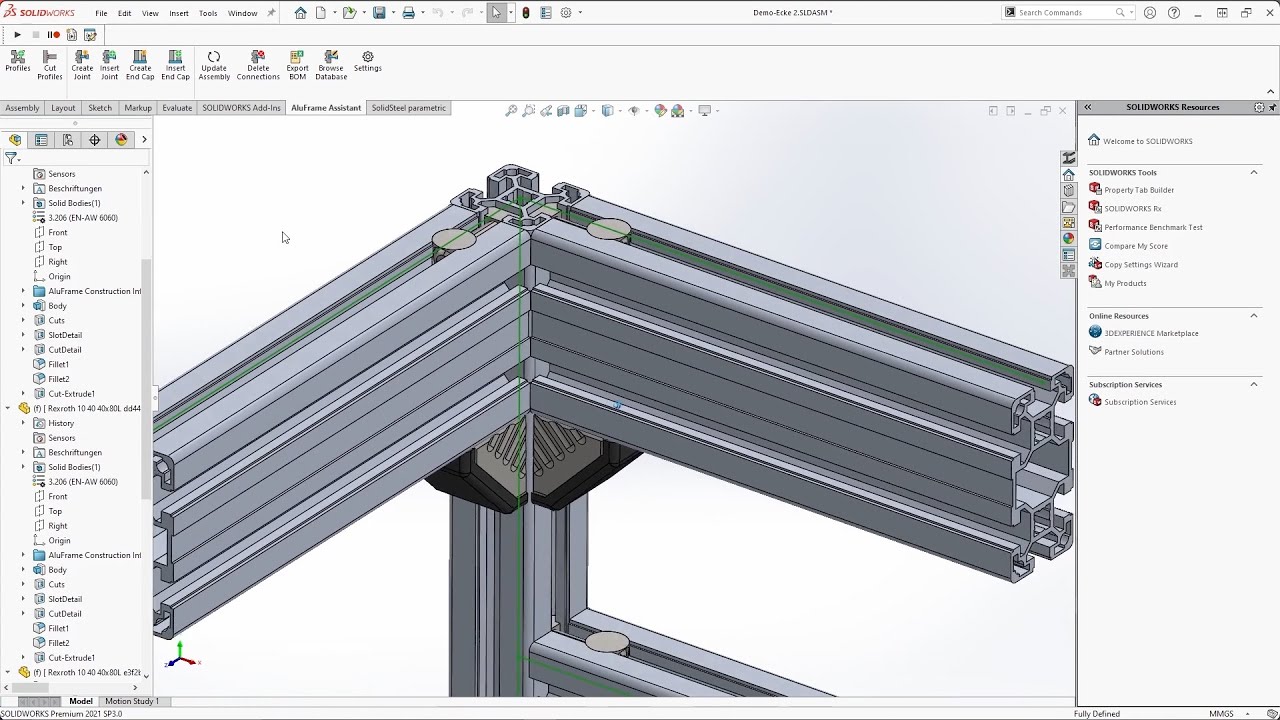Select the Create Joint tool
This screenshot has height=720, width=1280.
click(82, 65)
